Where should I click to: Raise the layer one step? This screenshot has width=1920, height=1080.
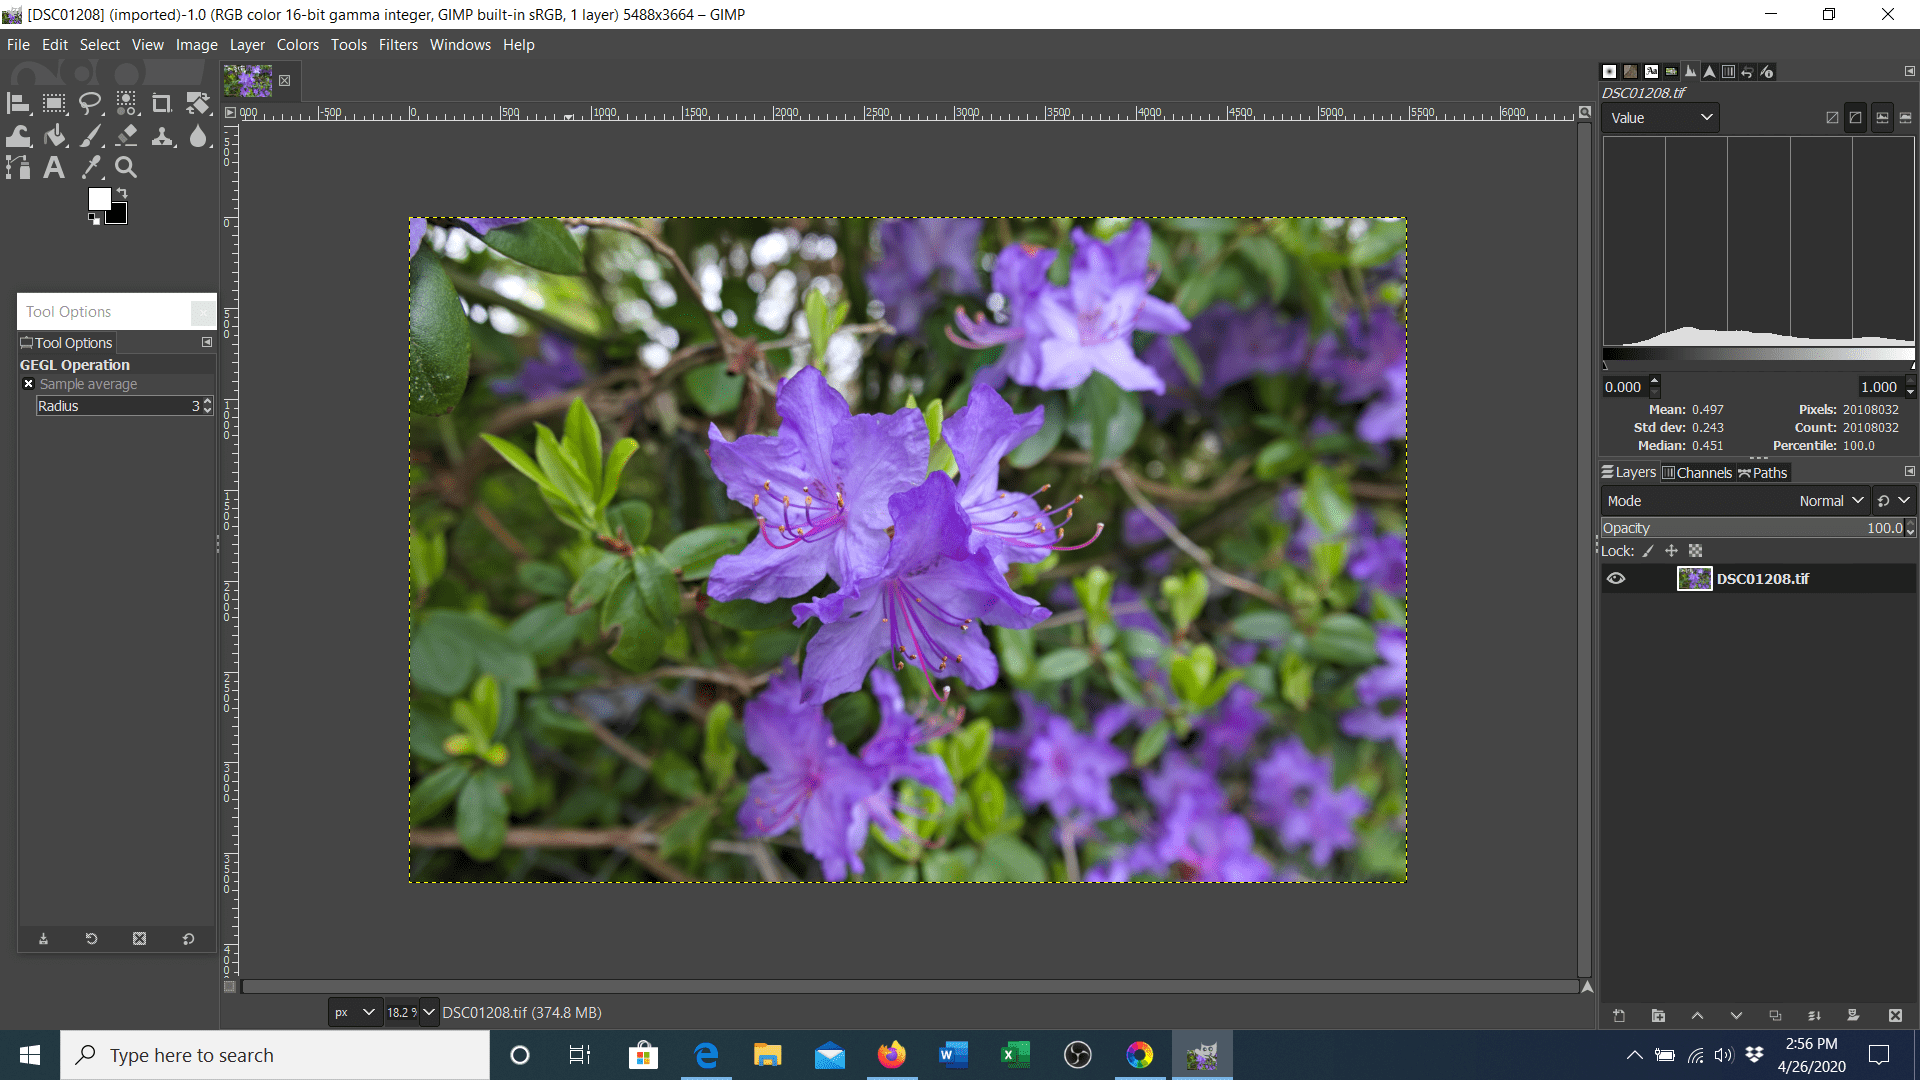[x=1697, y=1016]
